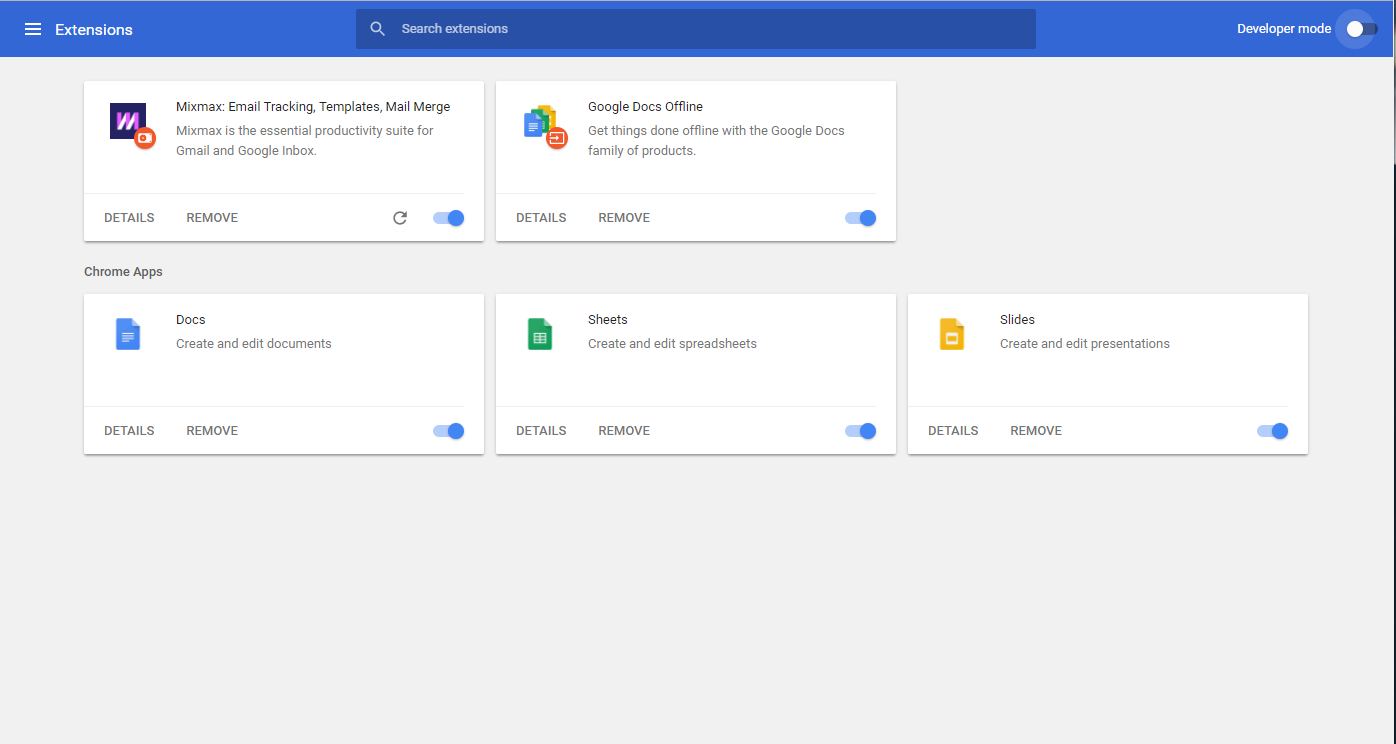This screenshot has height=744, width=1396.
Task: Click 'Create and edit spreadsheets' description
Action: [x=672, y=344]
